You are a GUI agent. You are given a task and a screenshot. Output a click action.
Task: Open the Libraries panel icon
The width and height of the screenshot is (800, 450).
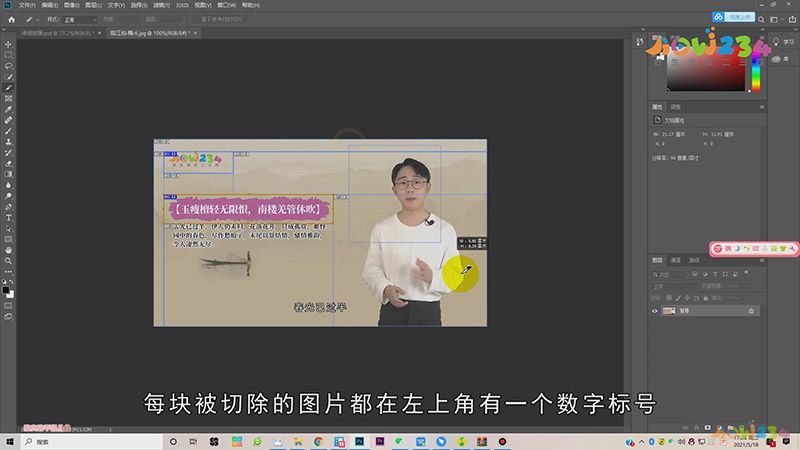(x=776, y=59)
